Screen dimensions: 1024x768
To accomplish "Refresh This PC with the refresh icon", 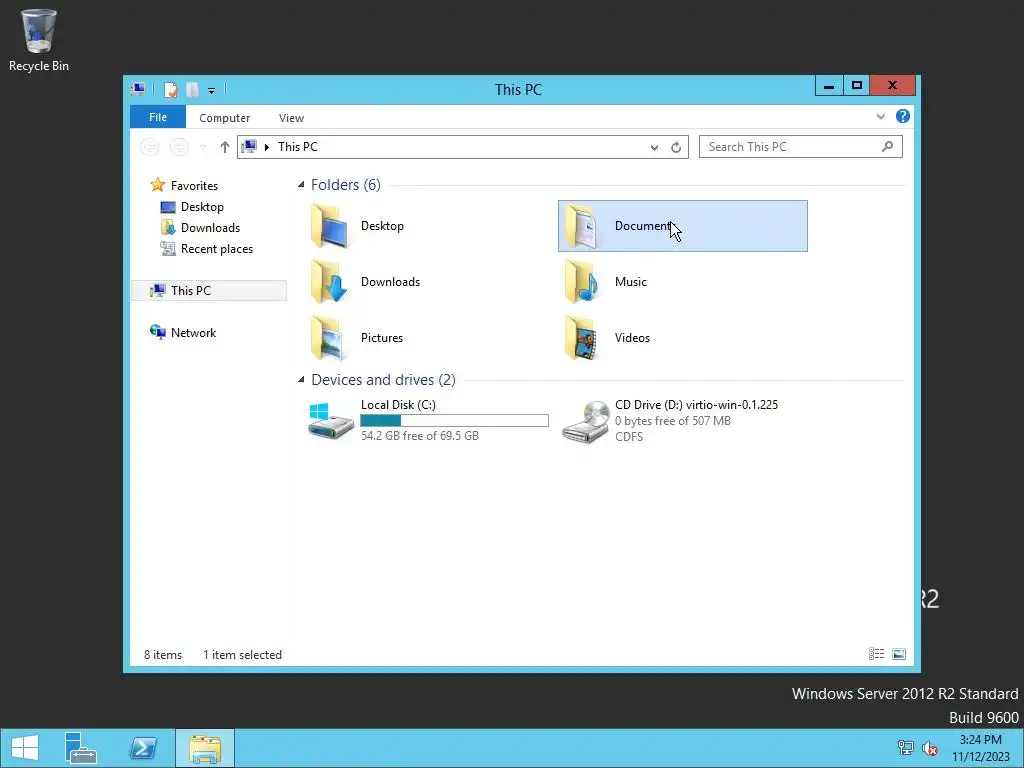I will [x=676, y=147].
